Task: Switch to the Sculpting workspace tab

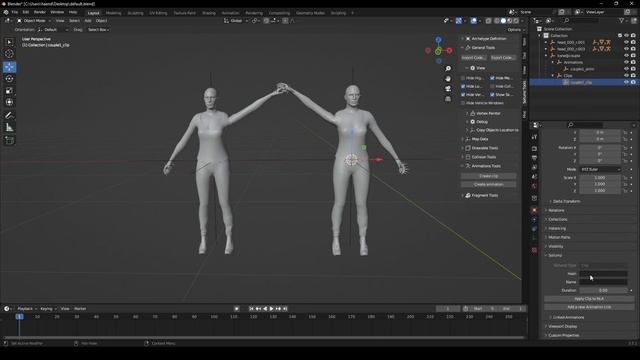Action: [135, 13]
